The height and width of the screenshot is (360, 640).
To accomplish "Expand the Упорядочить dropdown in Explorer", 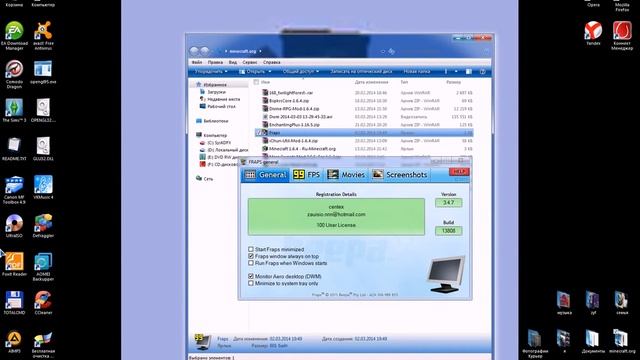I will (x=211, y=71).
